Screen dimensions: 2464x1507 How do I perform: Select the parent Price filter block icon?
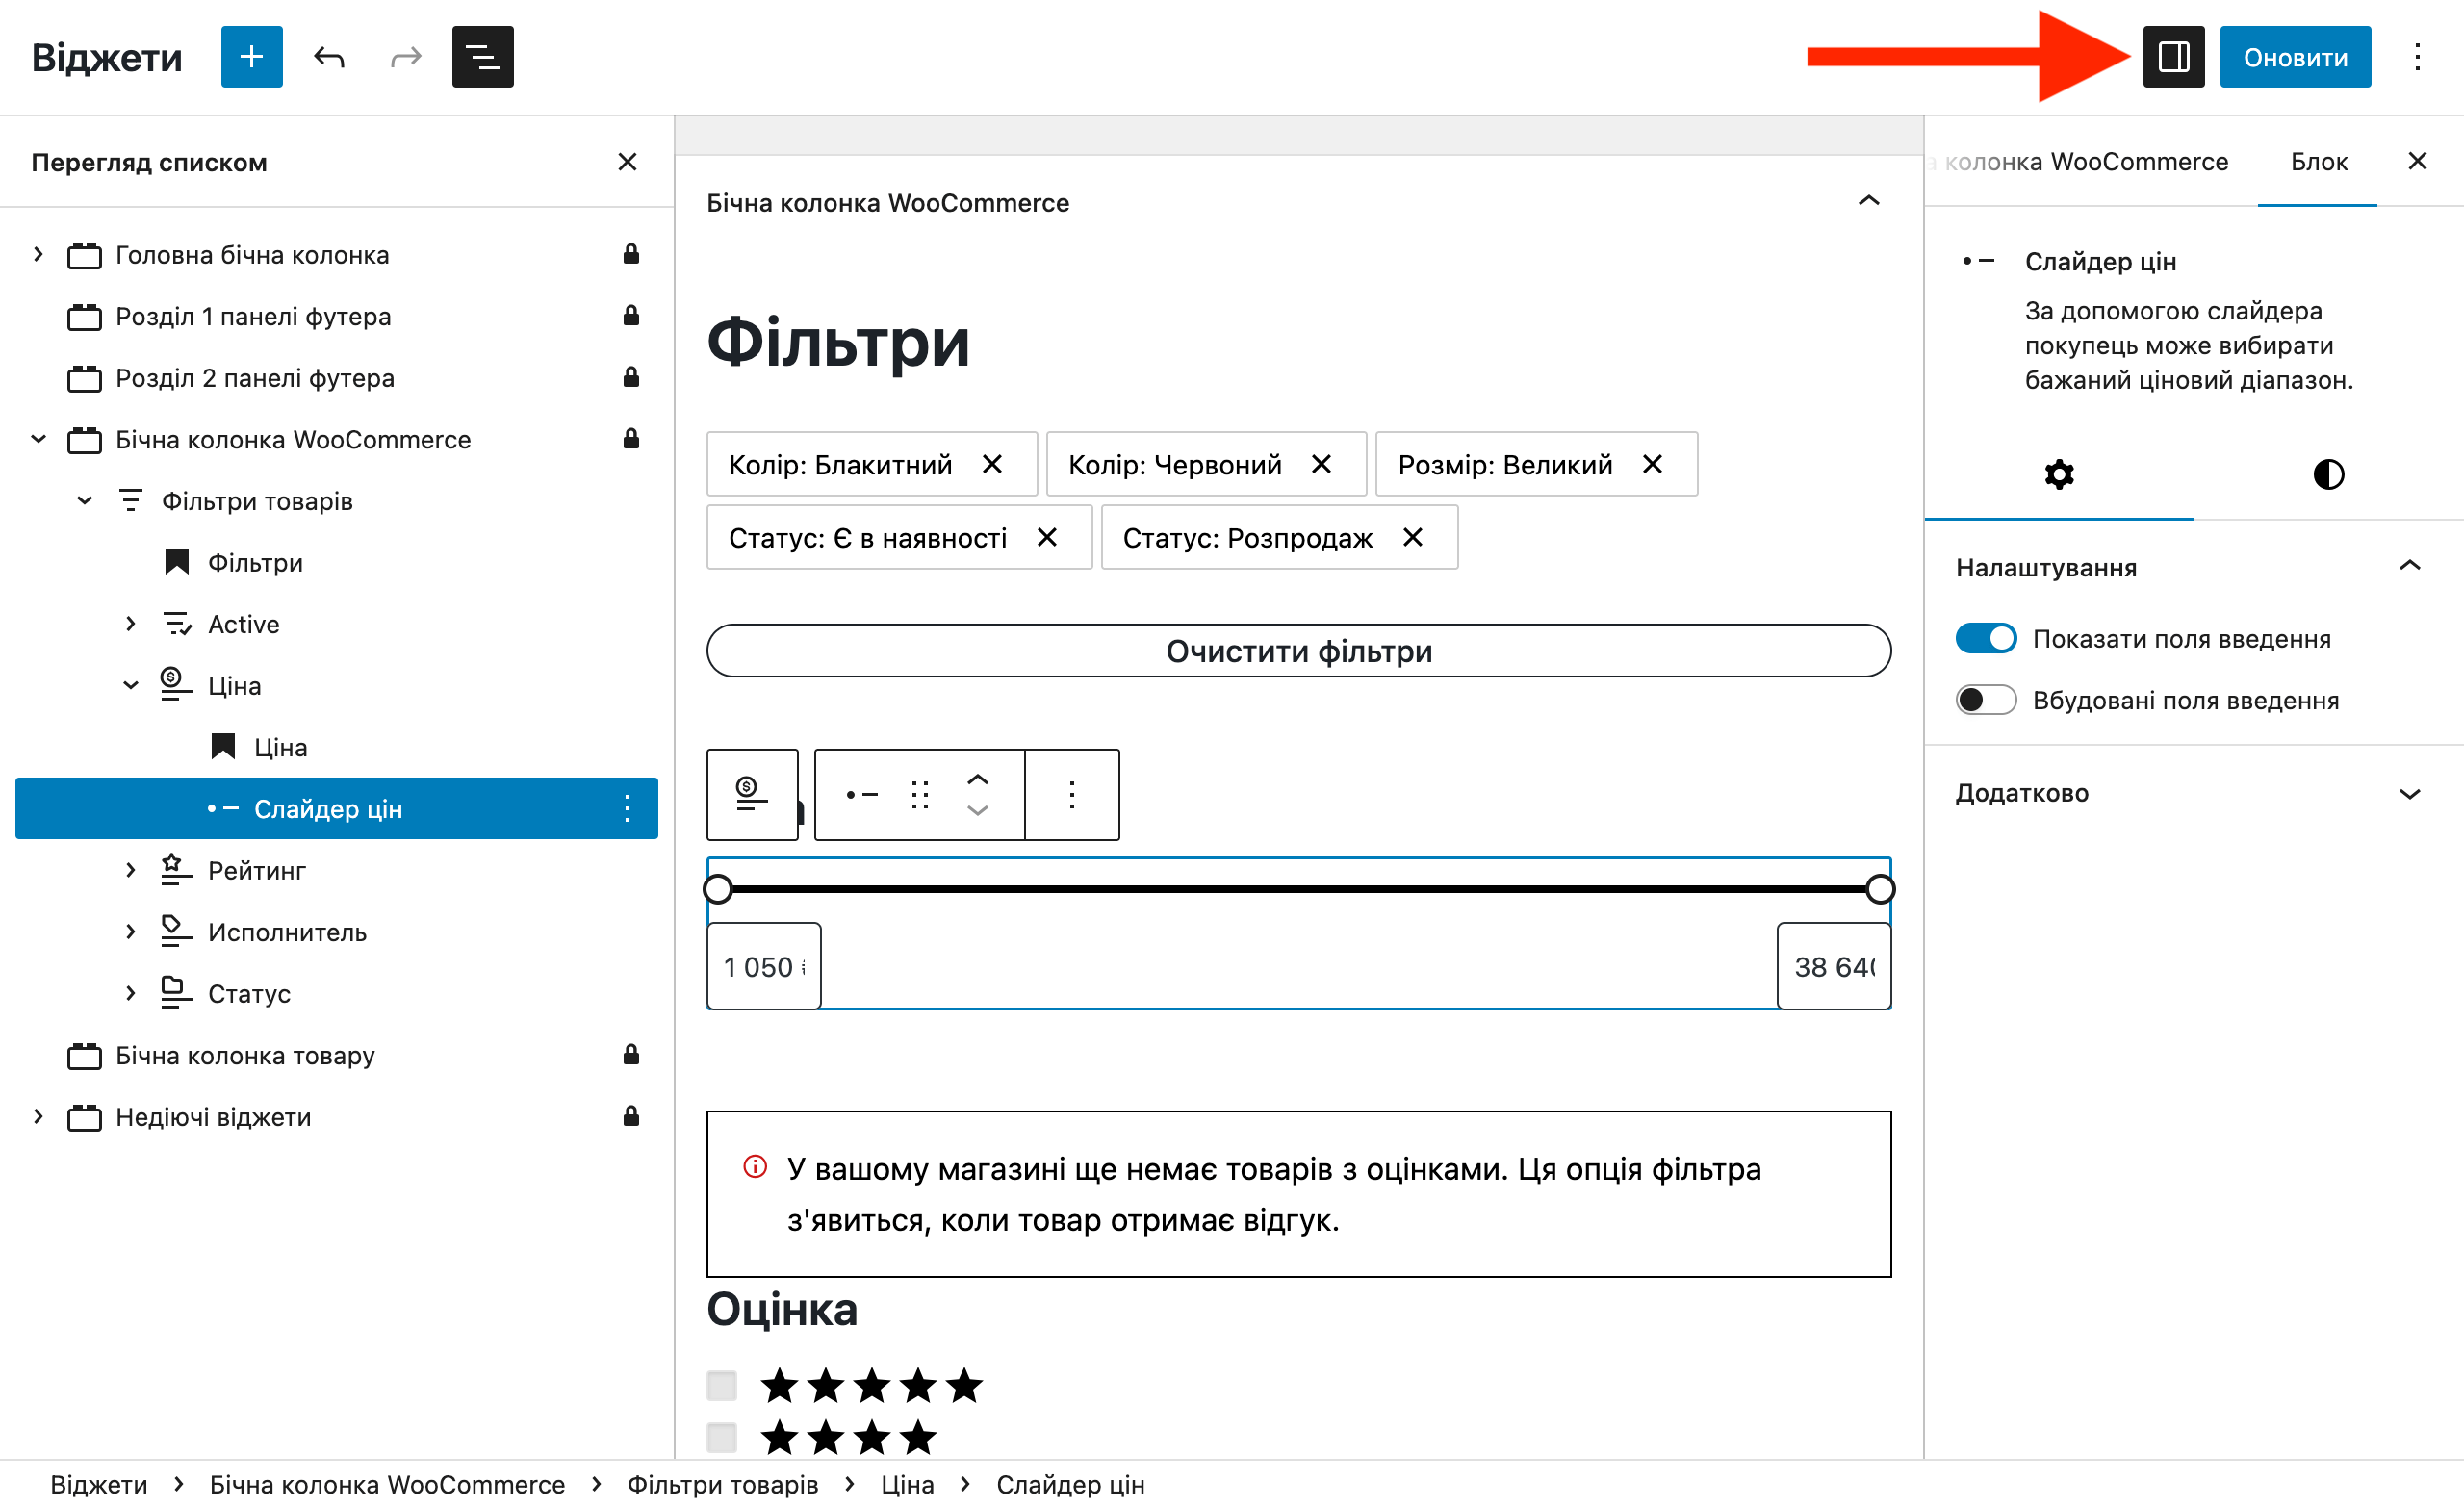(x=752, y=795)
